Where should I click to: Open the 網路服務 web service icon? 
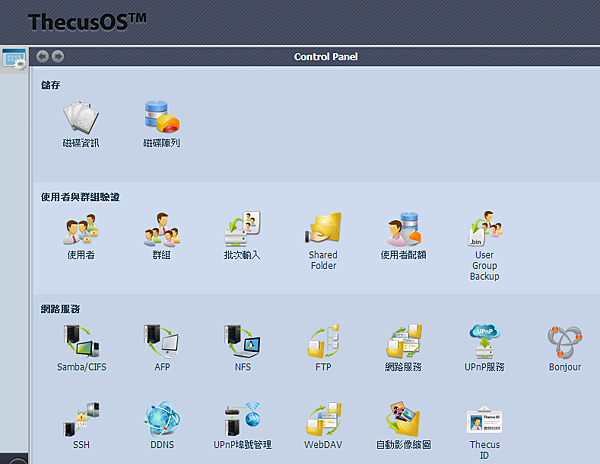404,341
